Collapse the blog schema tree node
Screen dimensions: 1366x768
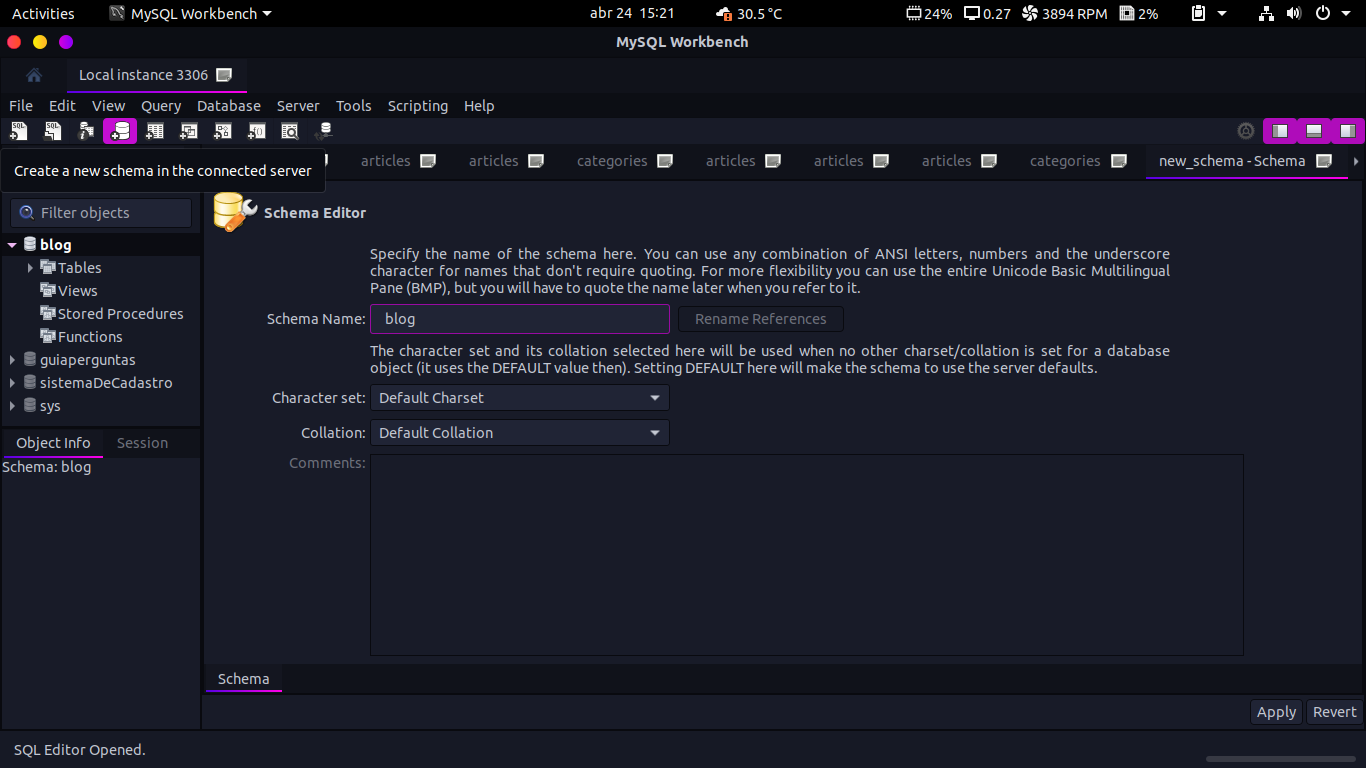click(12, 245)
